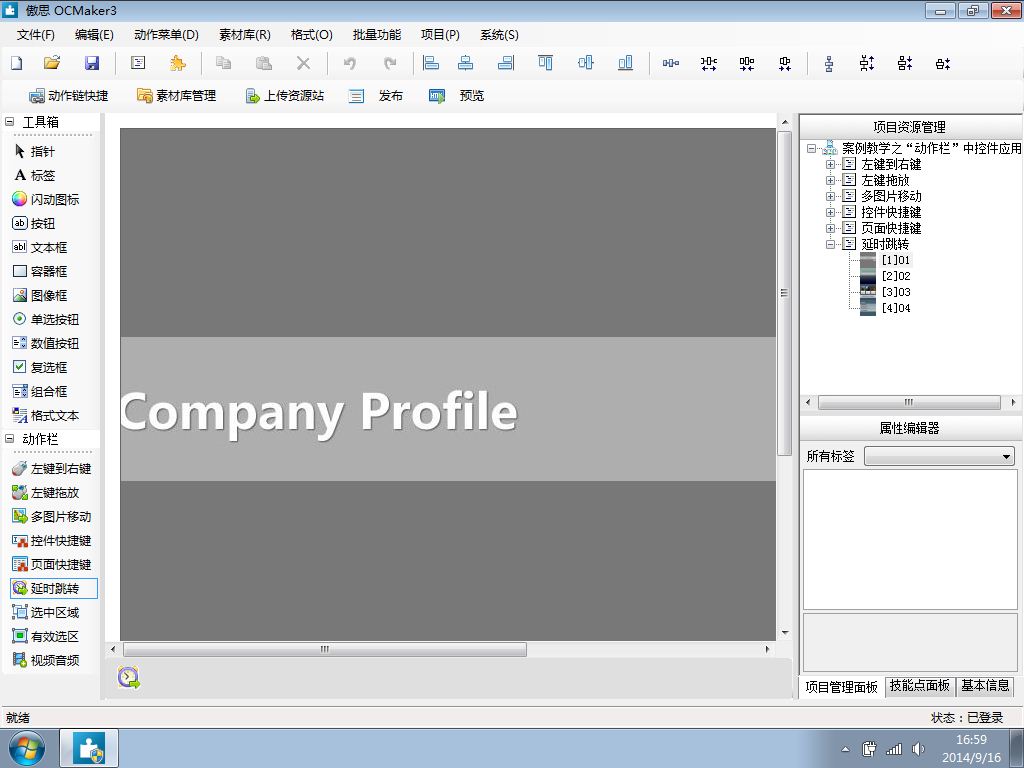1024x768 pixels.
Task: Select the 复选框 checkbox tool
Action: point(40,368)
